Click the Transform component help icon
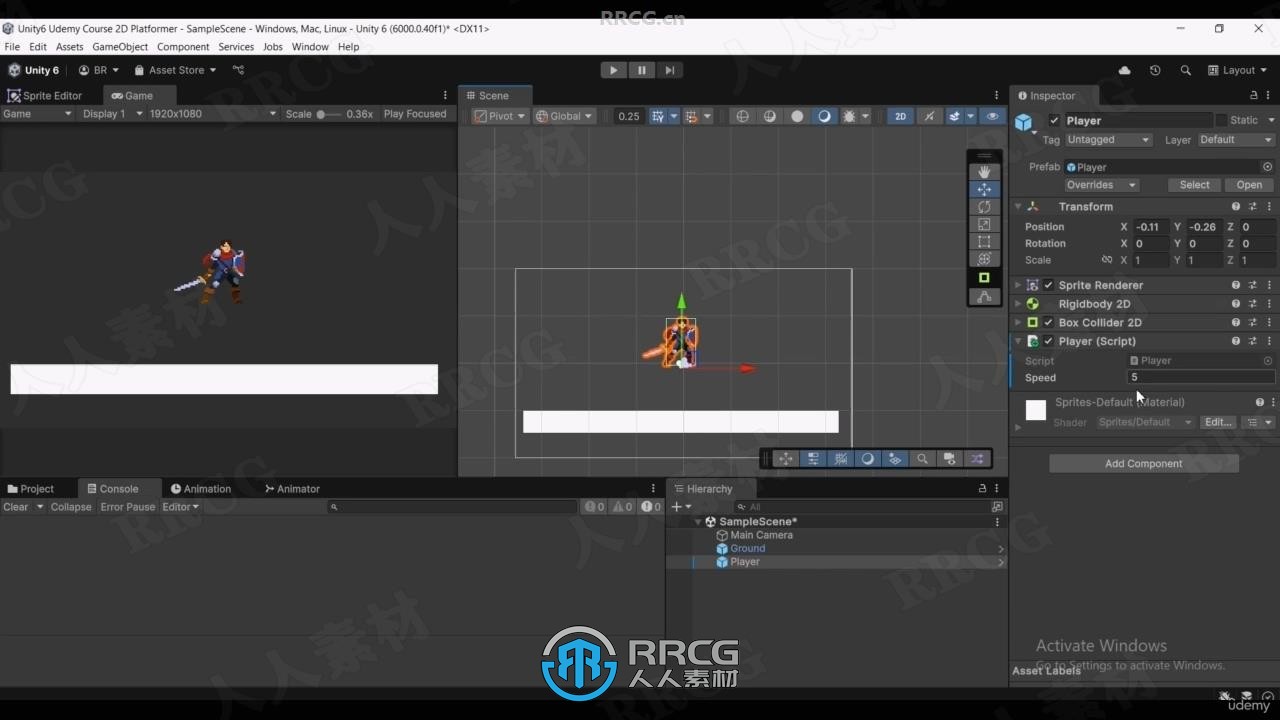This screenshot has height=720, width=1280. click(x=1236, y=206)
